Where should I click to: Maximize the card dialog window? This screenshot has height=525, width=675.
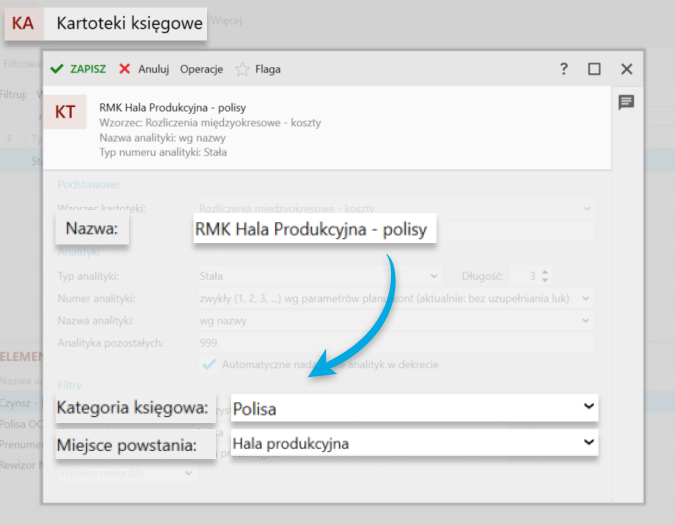[x=594, y=69]
